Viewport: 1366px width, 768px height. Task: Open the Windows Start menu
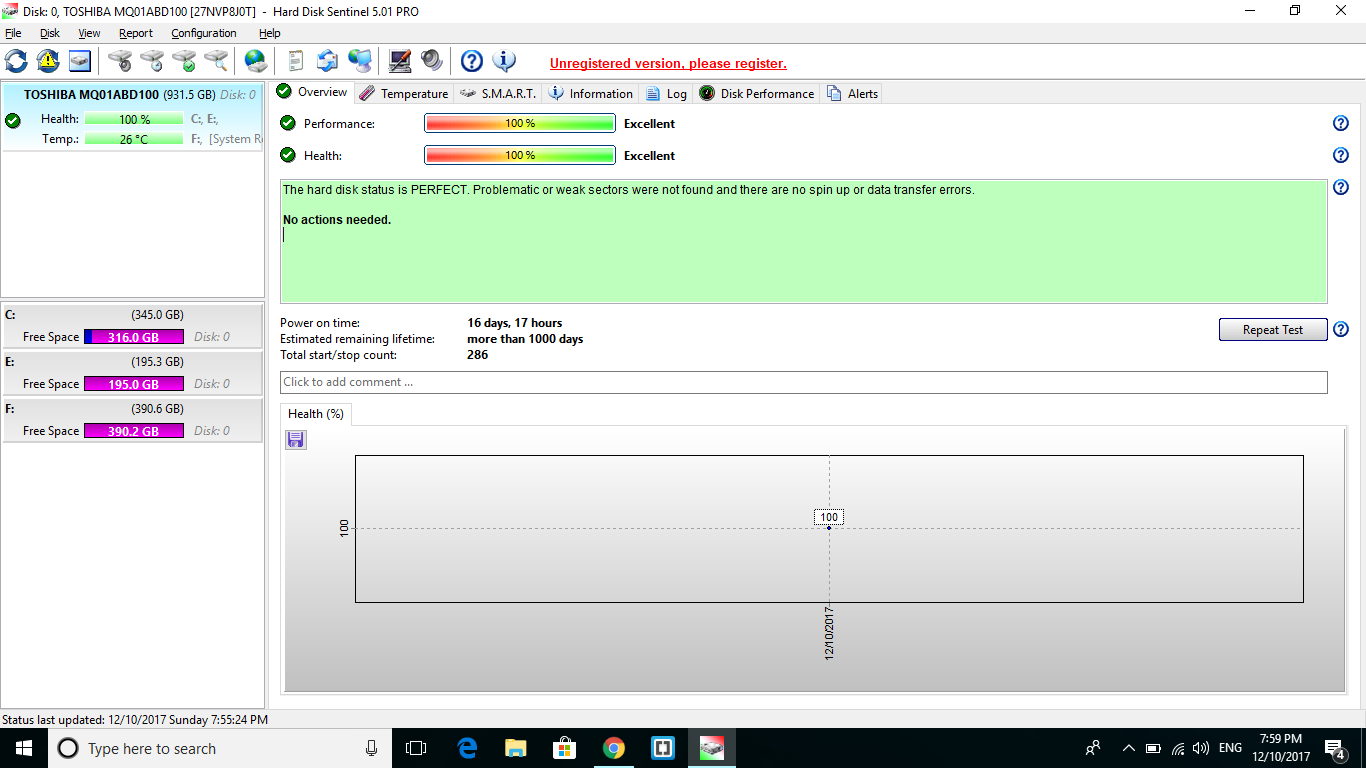[24, 748]
